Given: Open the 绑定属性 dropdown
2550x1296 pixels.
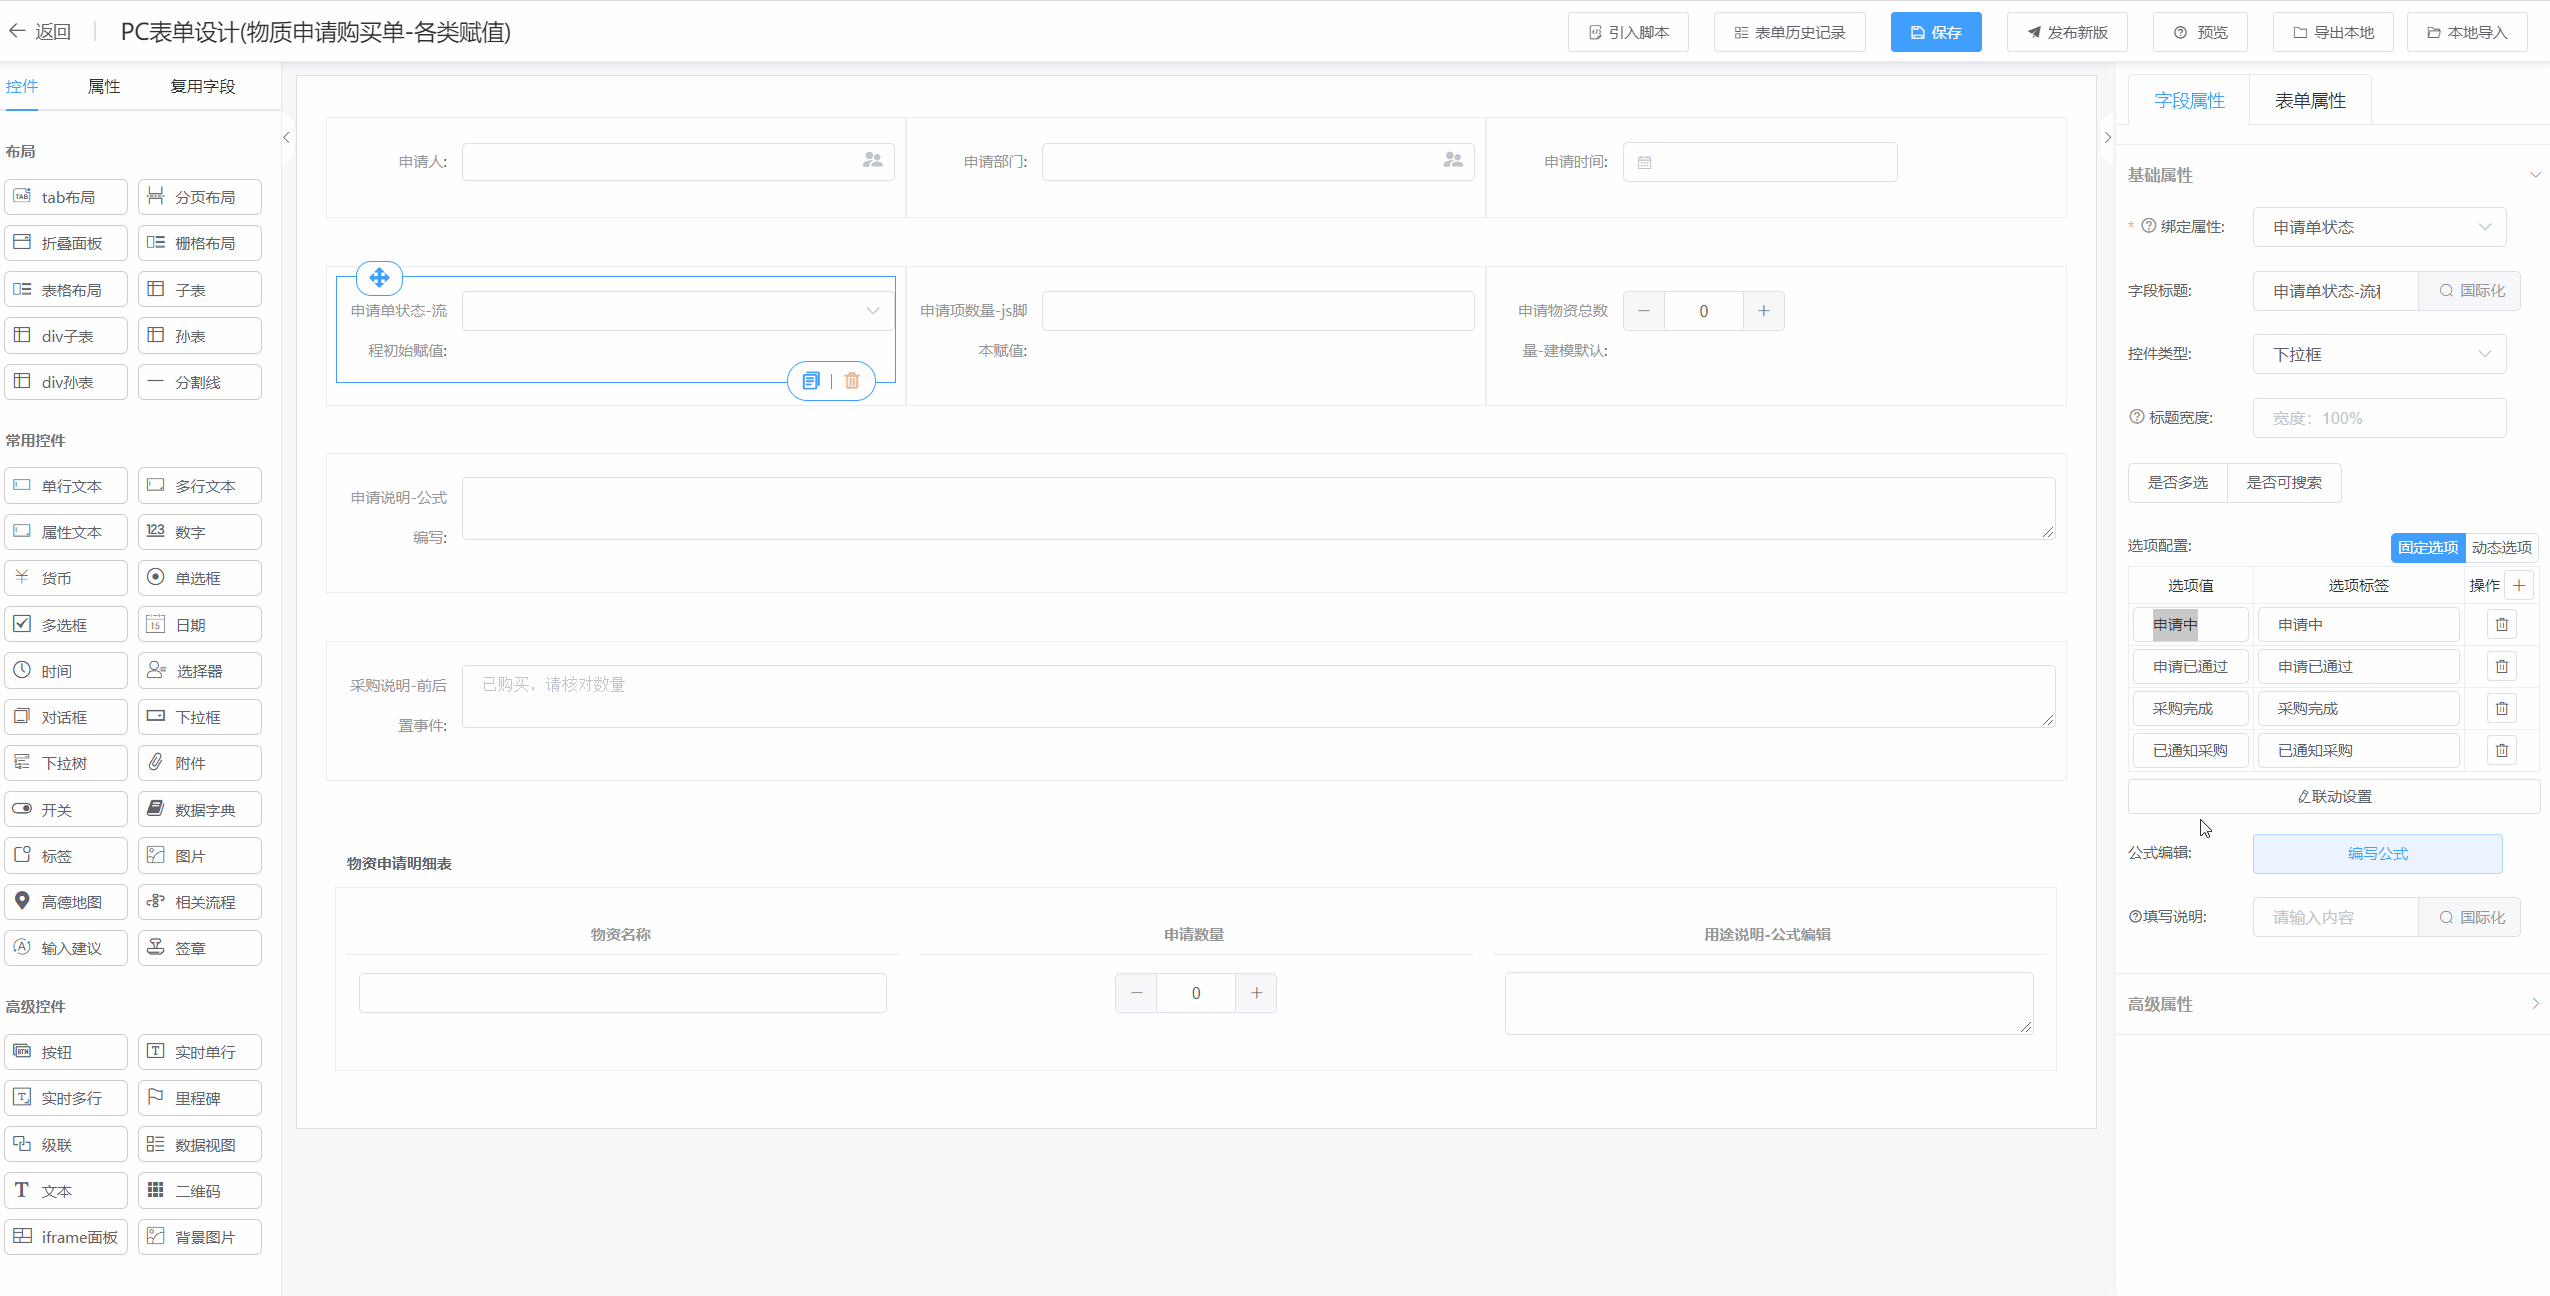Looking at the screenshot, I should click(2379, 228).
